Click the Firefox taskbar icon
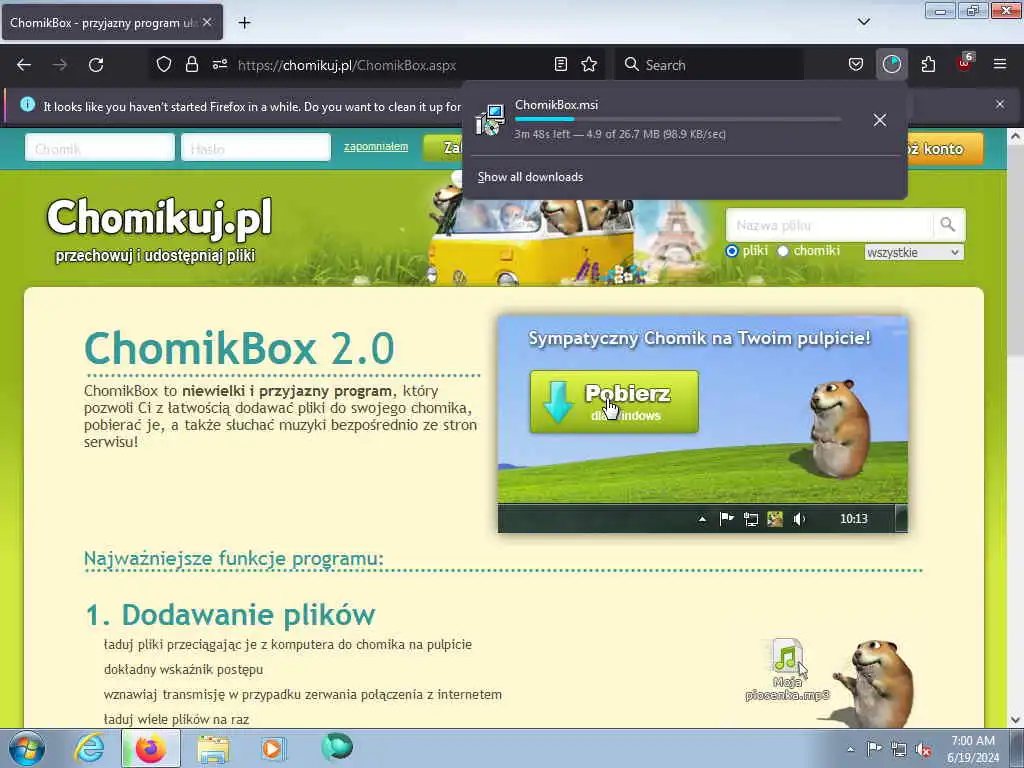Image resolution: width=1024 pixels, height=768 pixels. tap(151, 748)
